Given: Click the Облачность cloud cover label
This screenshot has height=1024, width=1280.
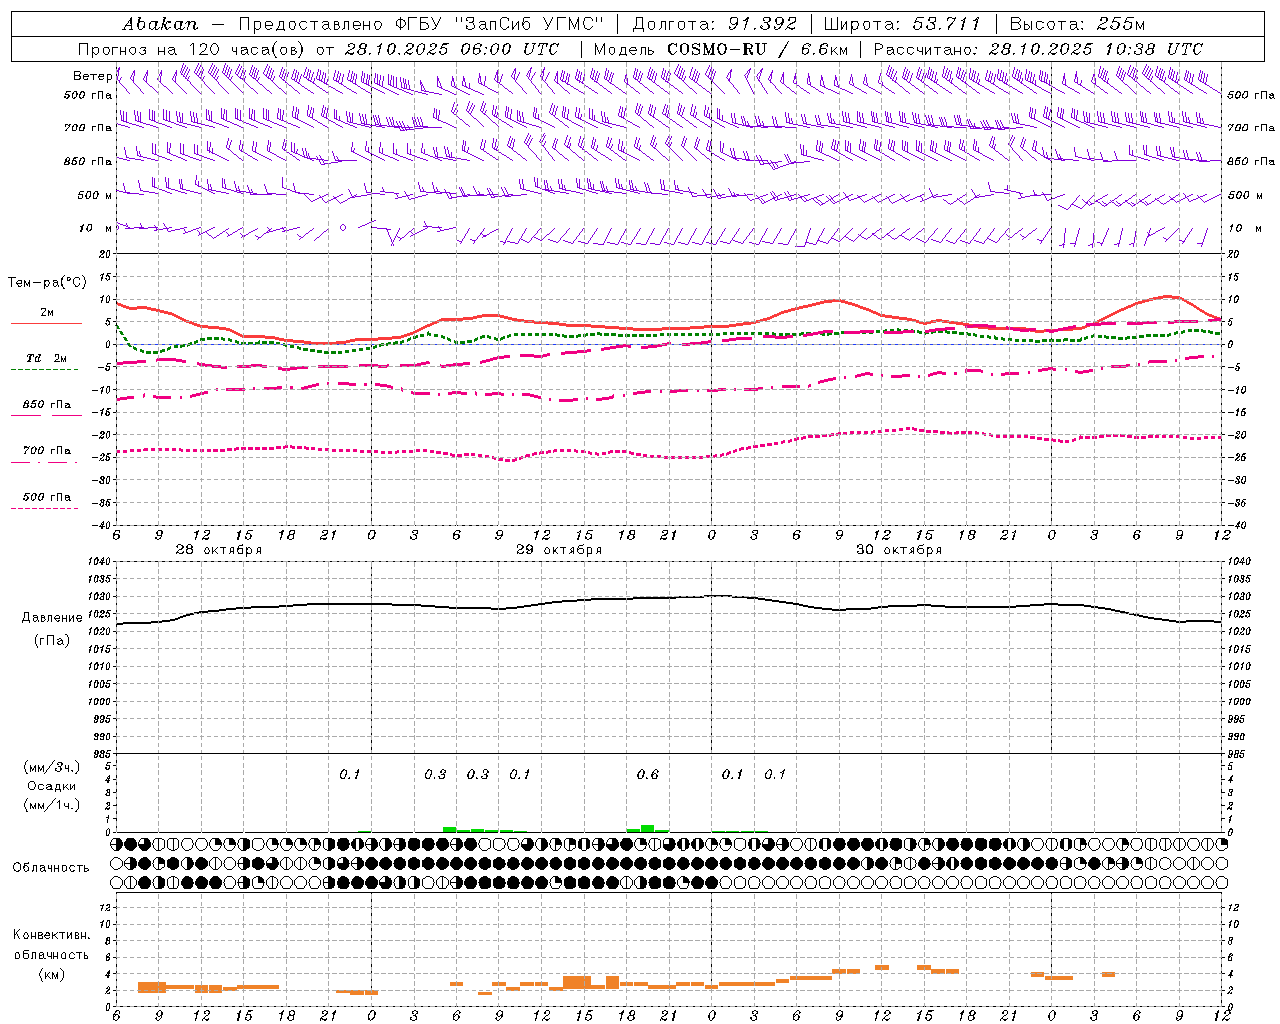Looking at the screenshot, I should (x=51, y=867).
